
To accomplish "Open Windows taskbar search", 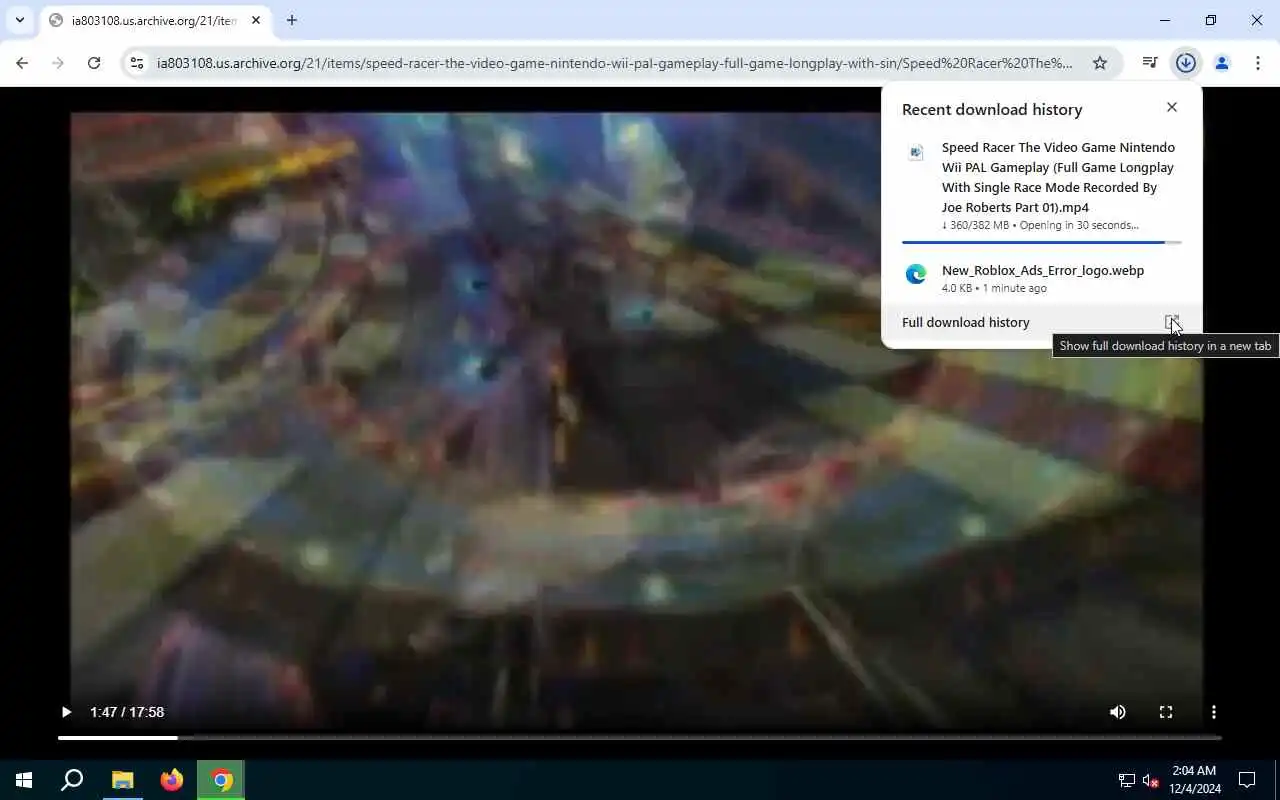I will 72,780.
